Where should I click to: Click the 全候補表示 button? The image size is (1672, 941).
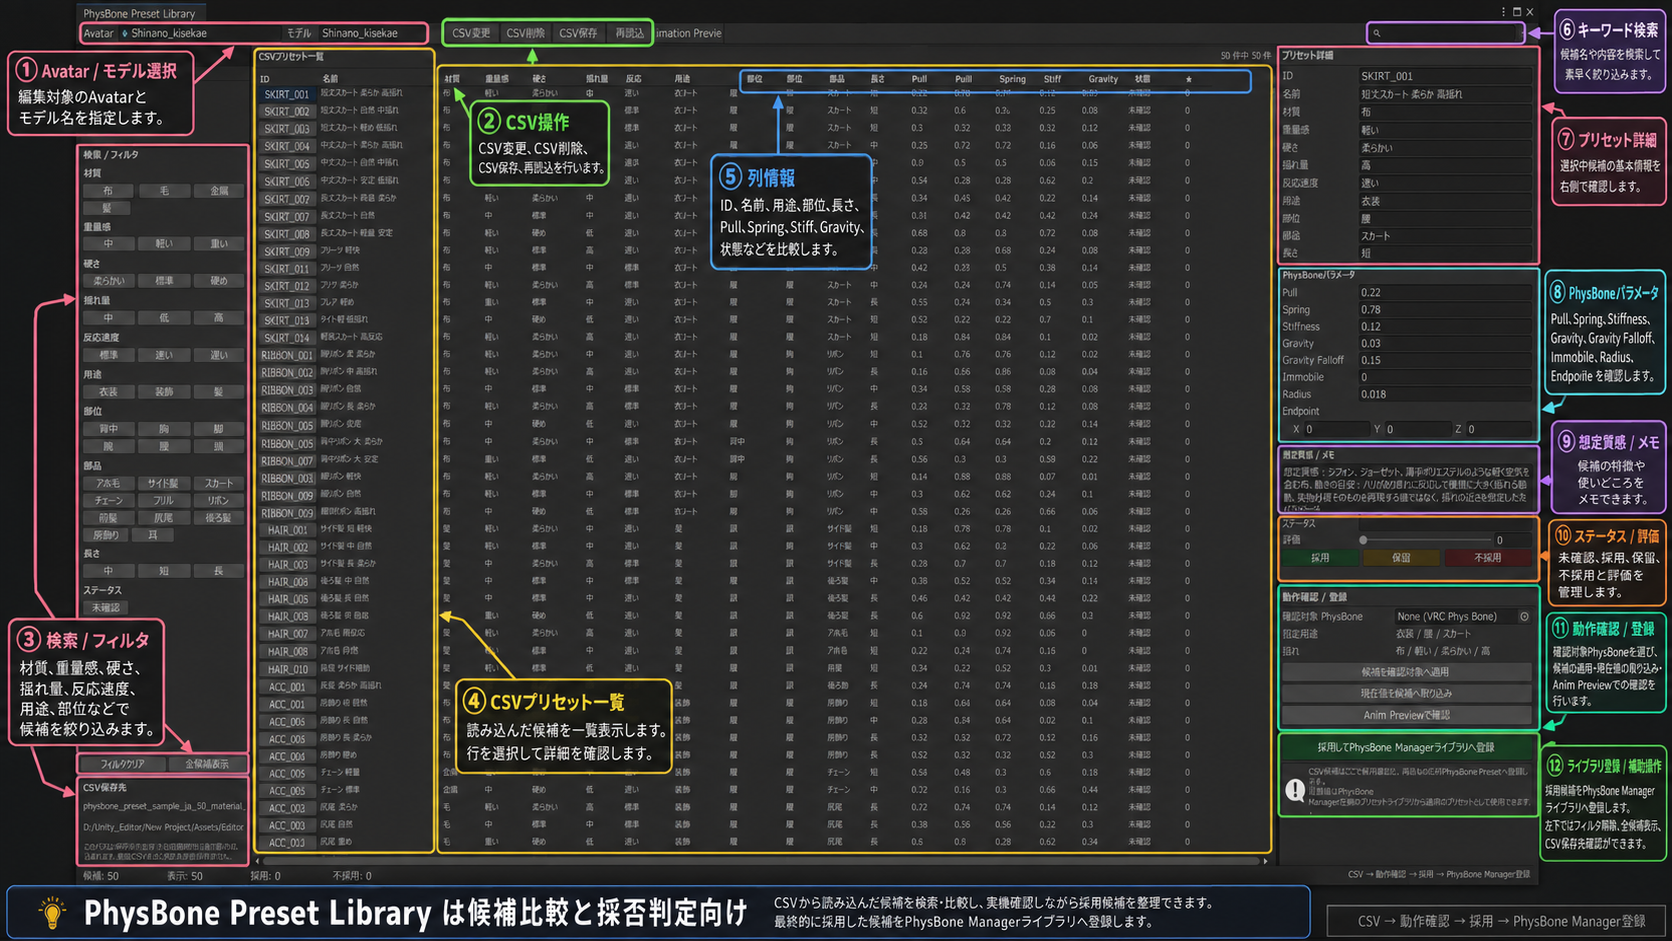206,764
